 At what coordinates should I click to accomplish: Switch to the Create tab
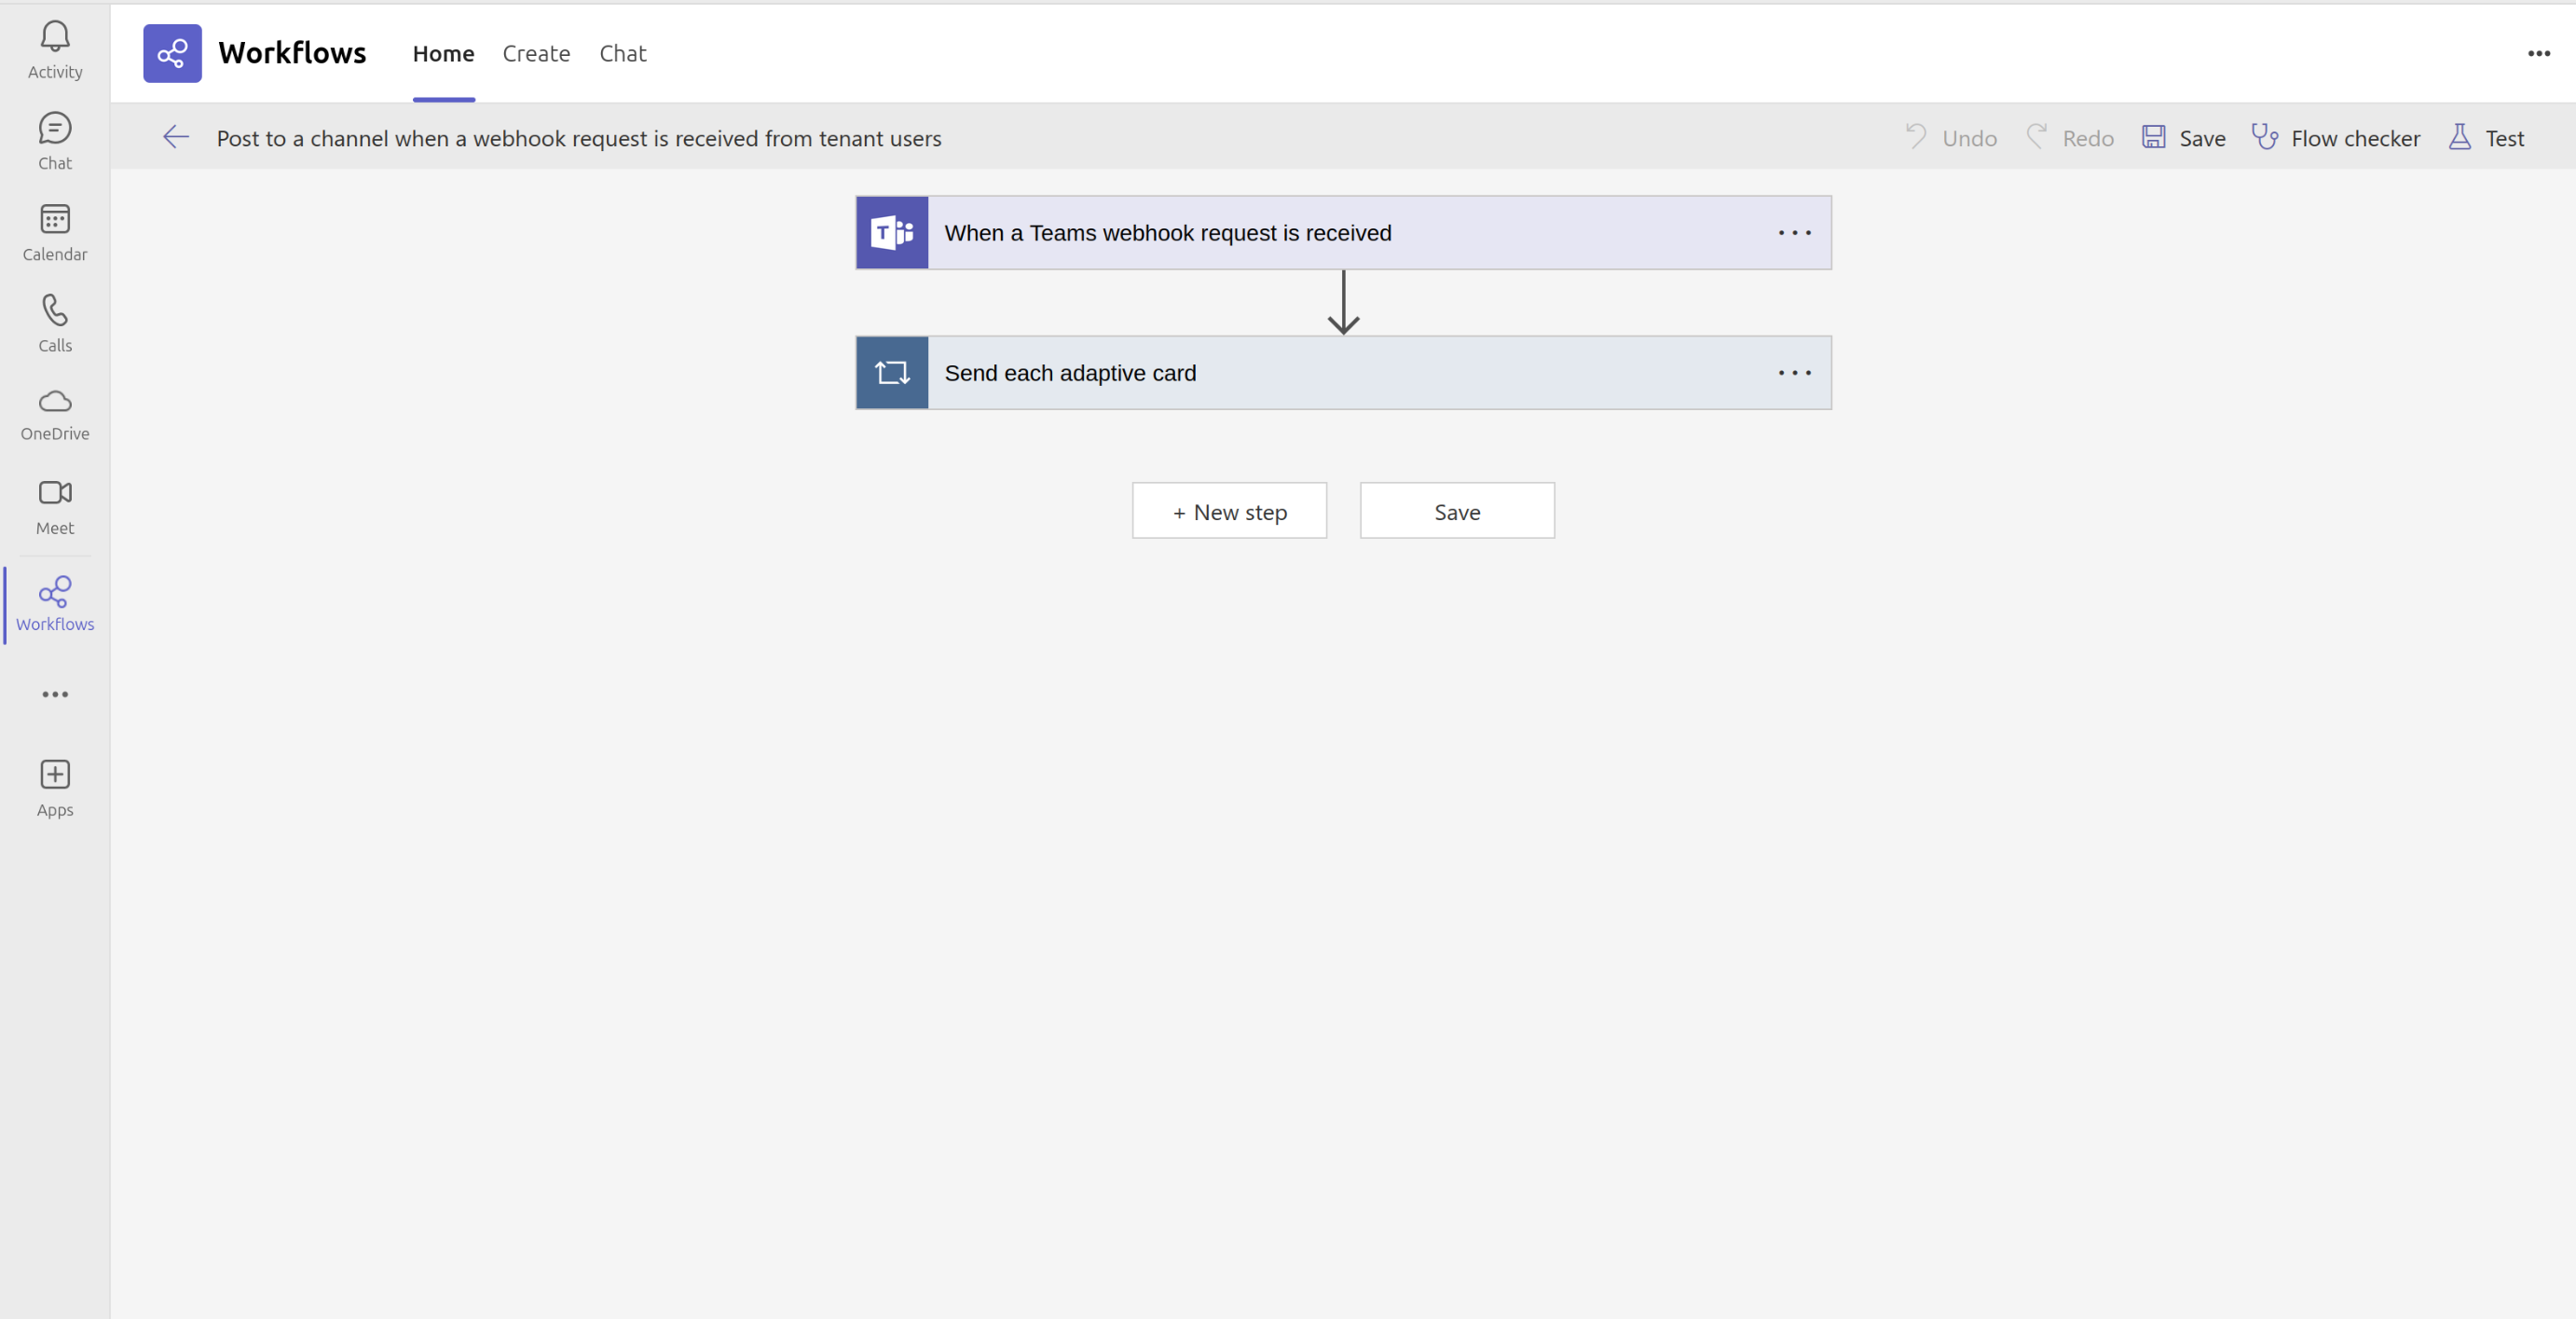pyautogui.click(x=536, y=53)
